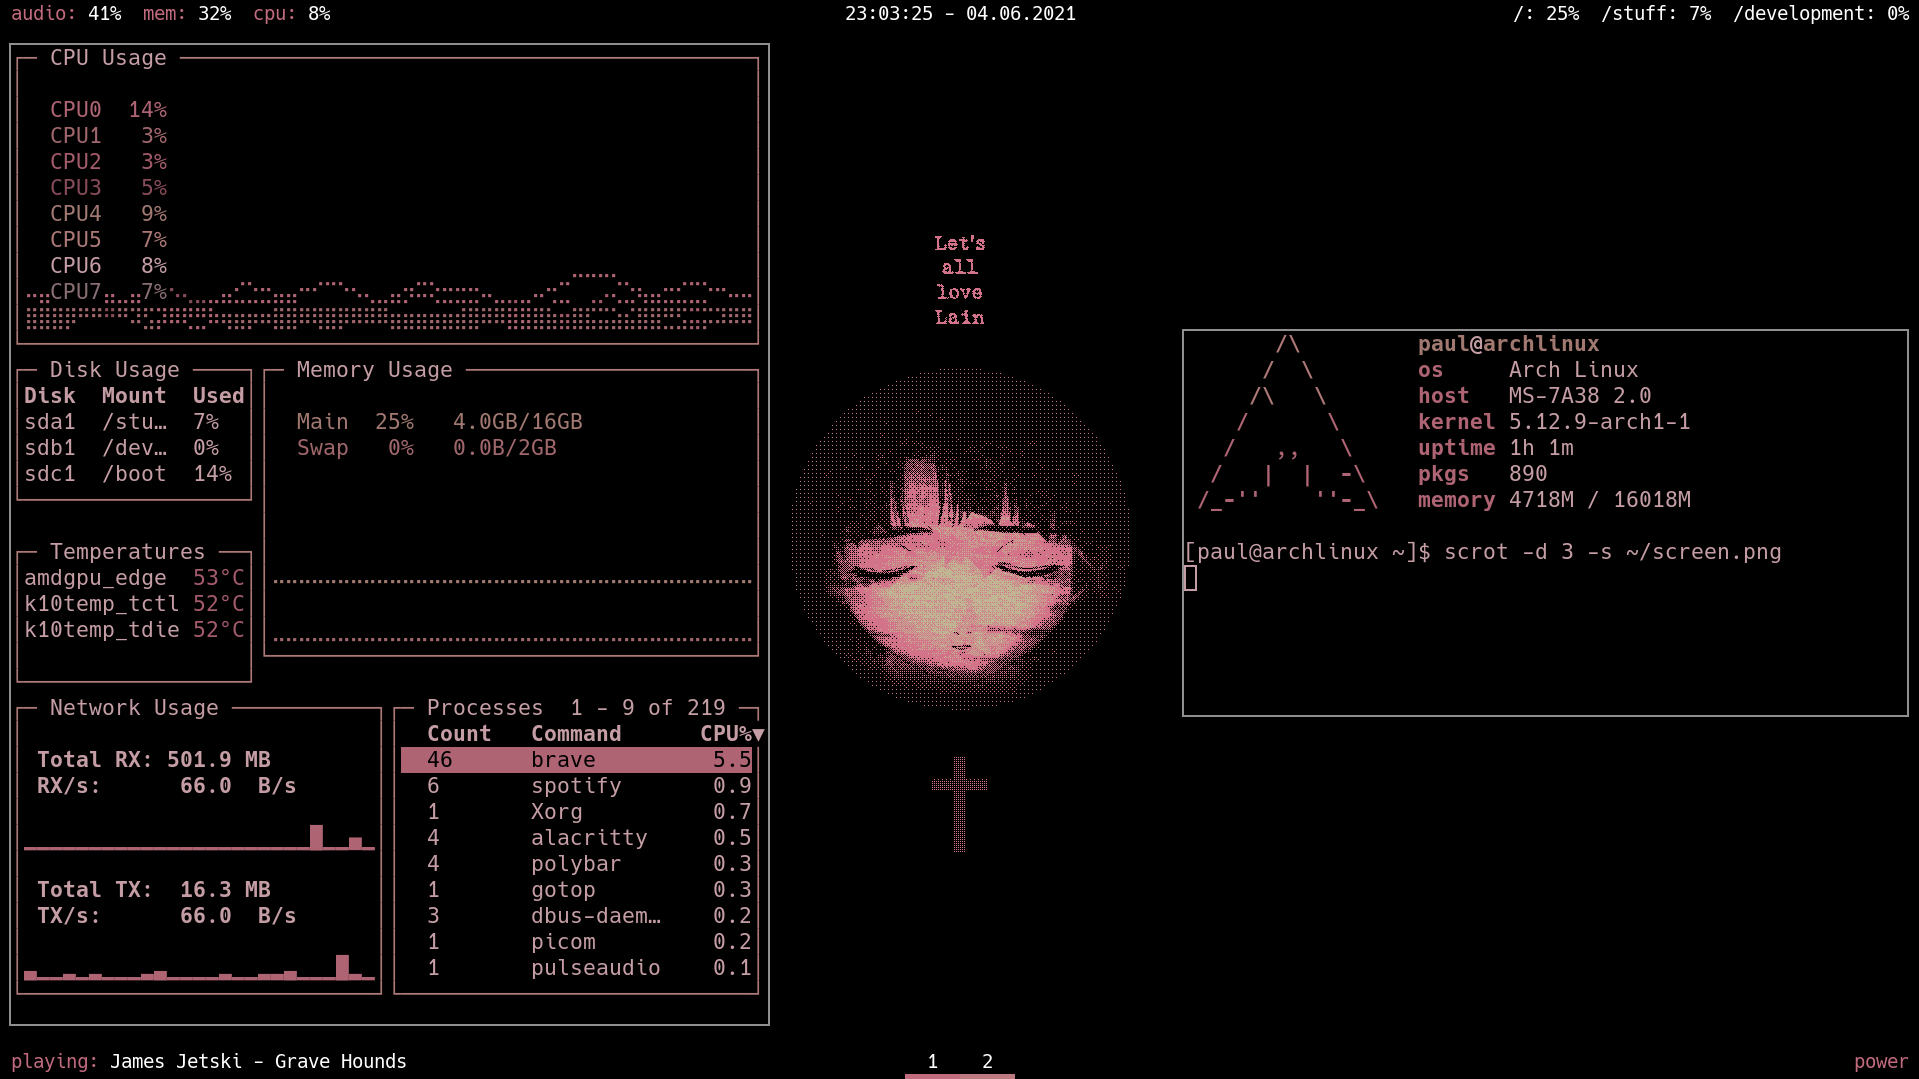Click the root filesystem 25% indicator
The width and height of the screenshot is (1919, 1079).
(1546, 14)
